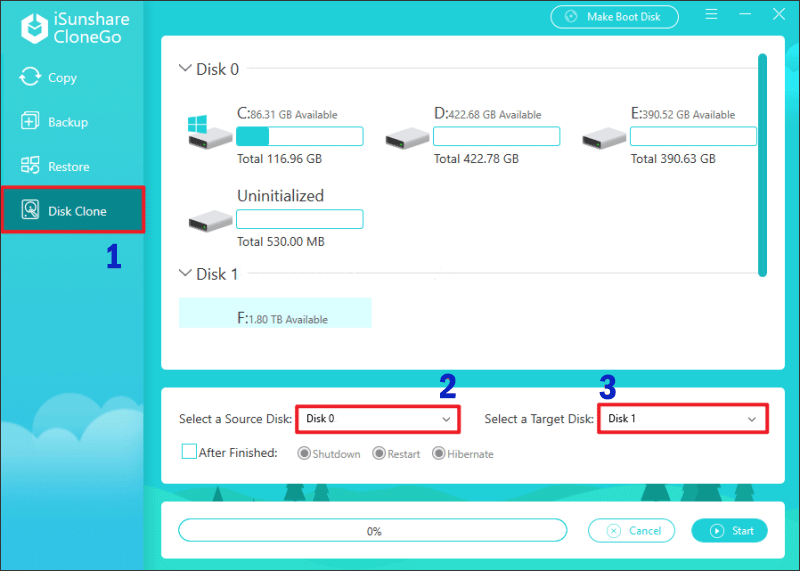Click the Select a Target Disk label
The height and width of the screenshot is (571, 800).
coord(539,419)
